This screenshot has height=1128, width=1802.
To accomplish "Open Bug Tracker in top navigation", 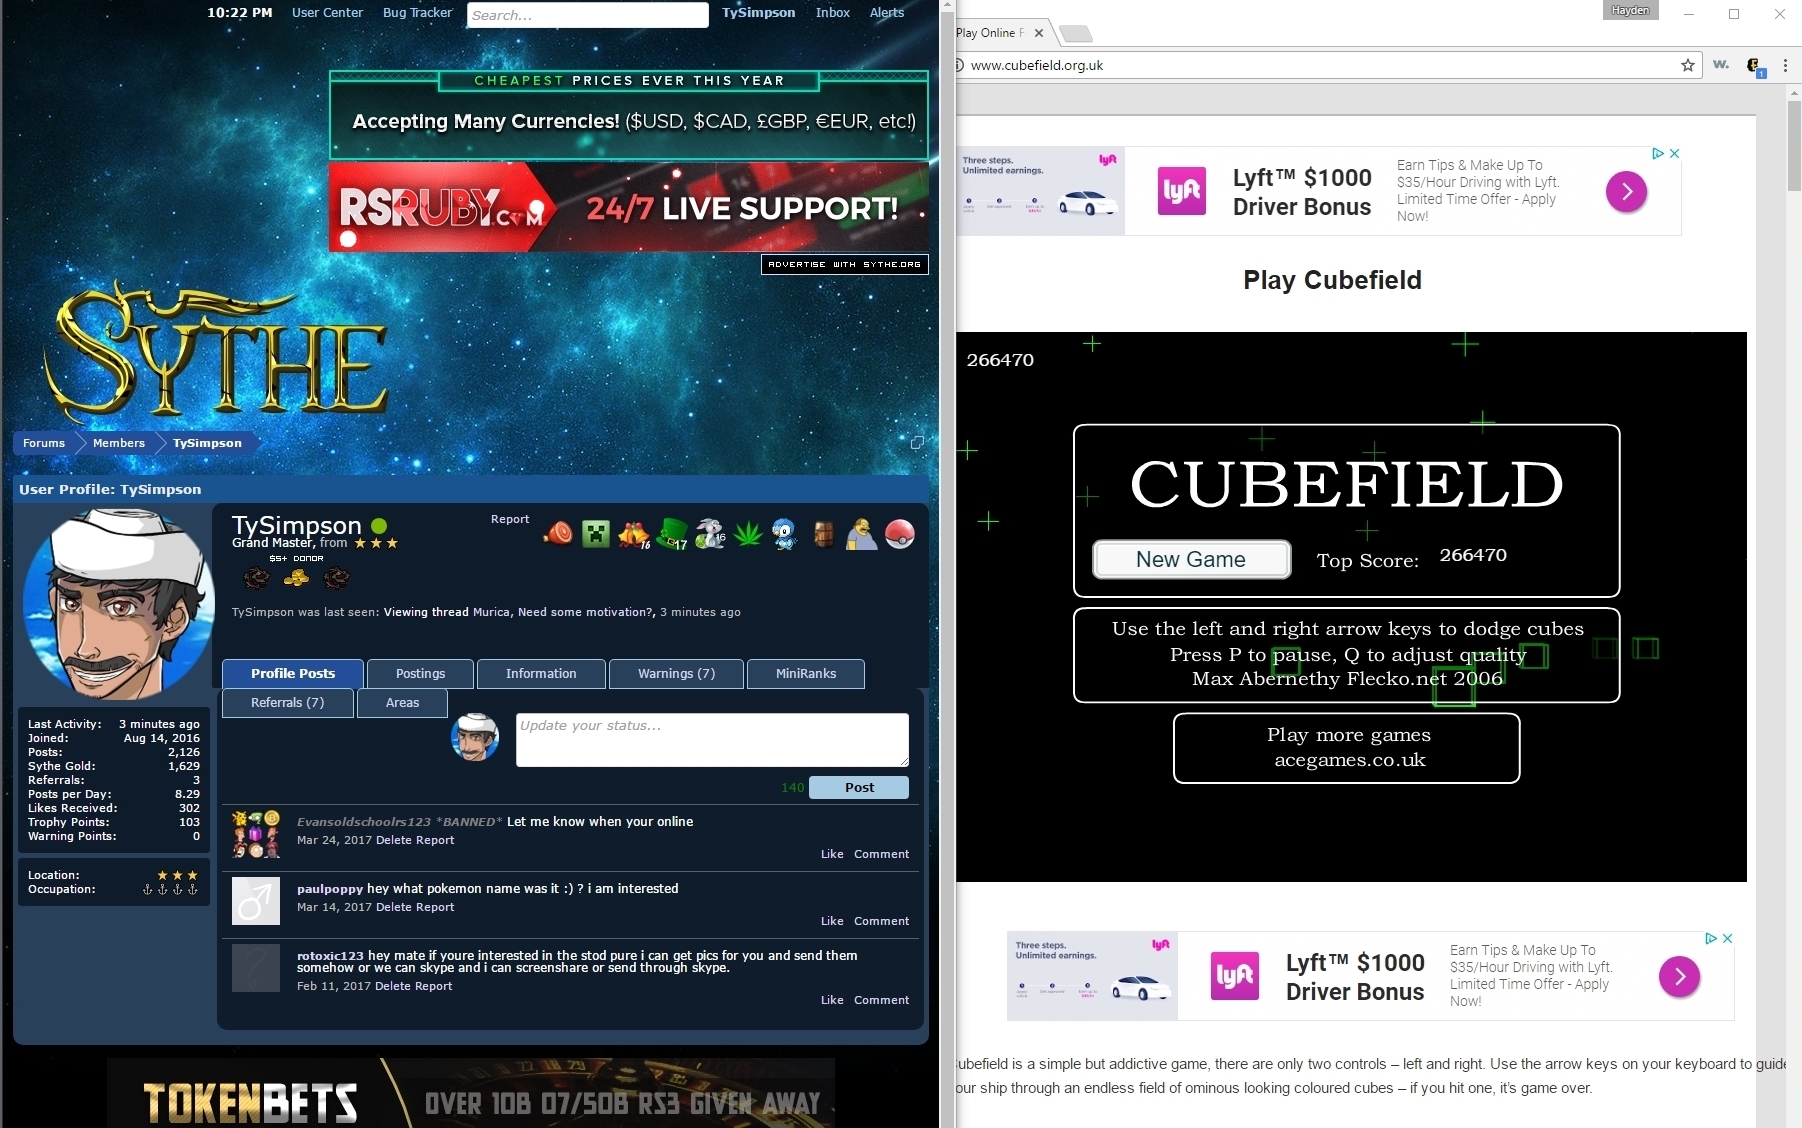I will coord(417,13).
